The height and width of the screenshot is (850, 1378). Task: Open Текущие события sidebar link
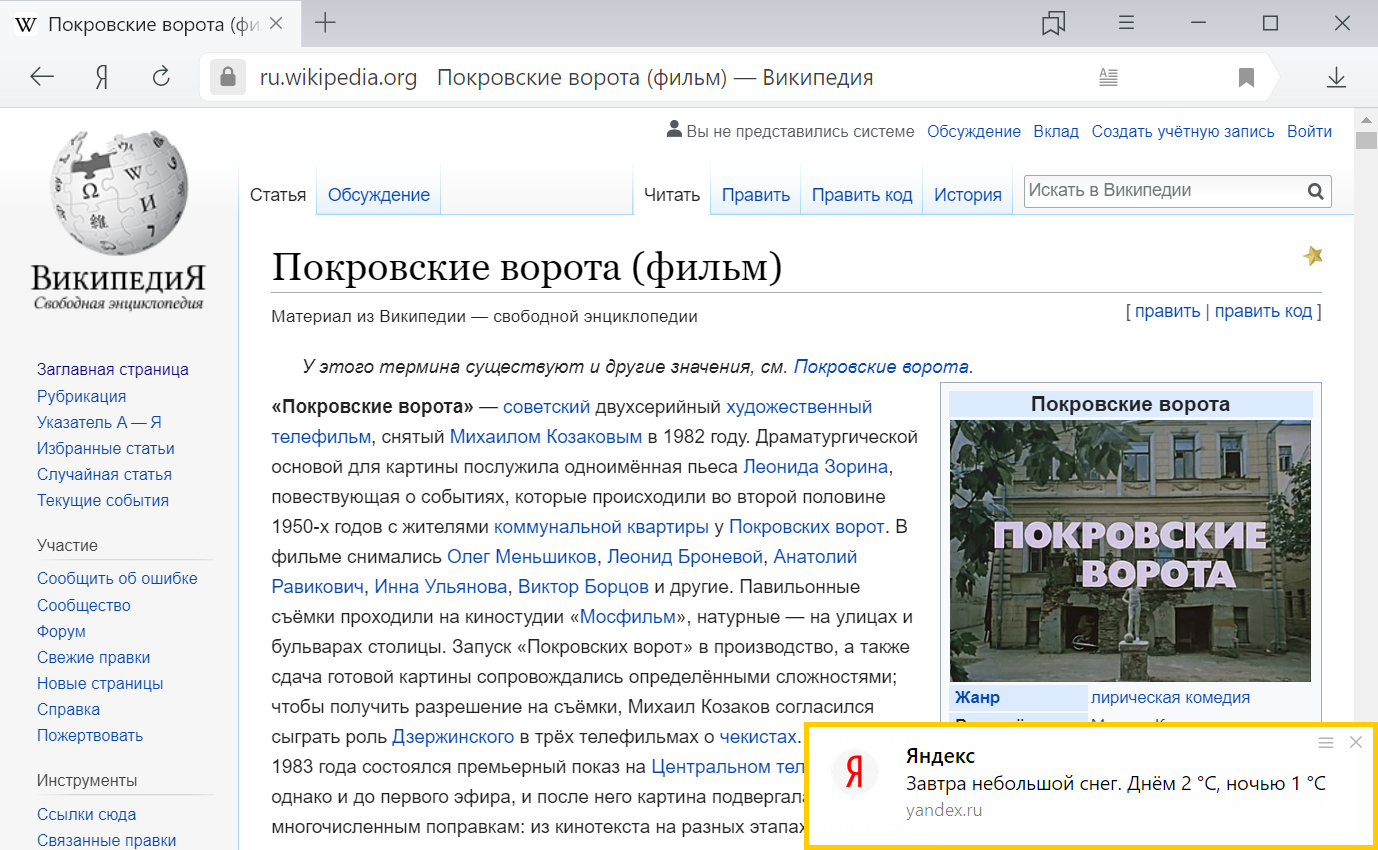coord(103,500)
